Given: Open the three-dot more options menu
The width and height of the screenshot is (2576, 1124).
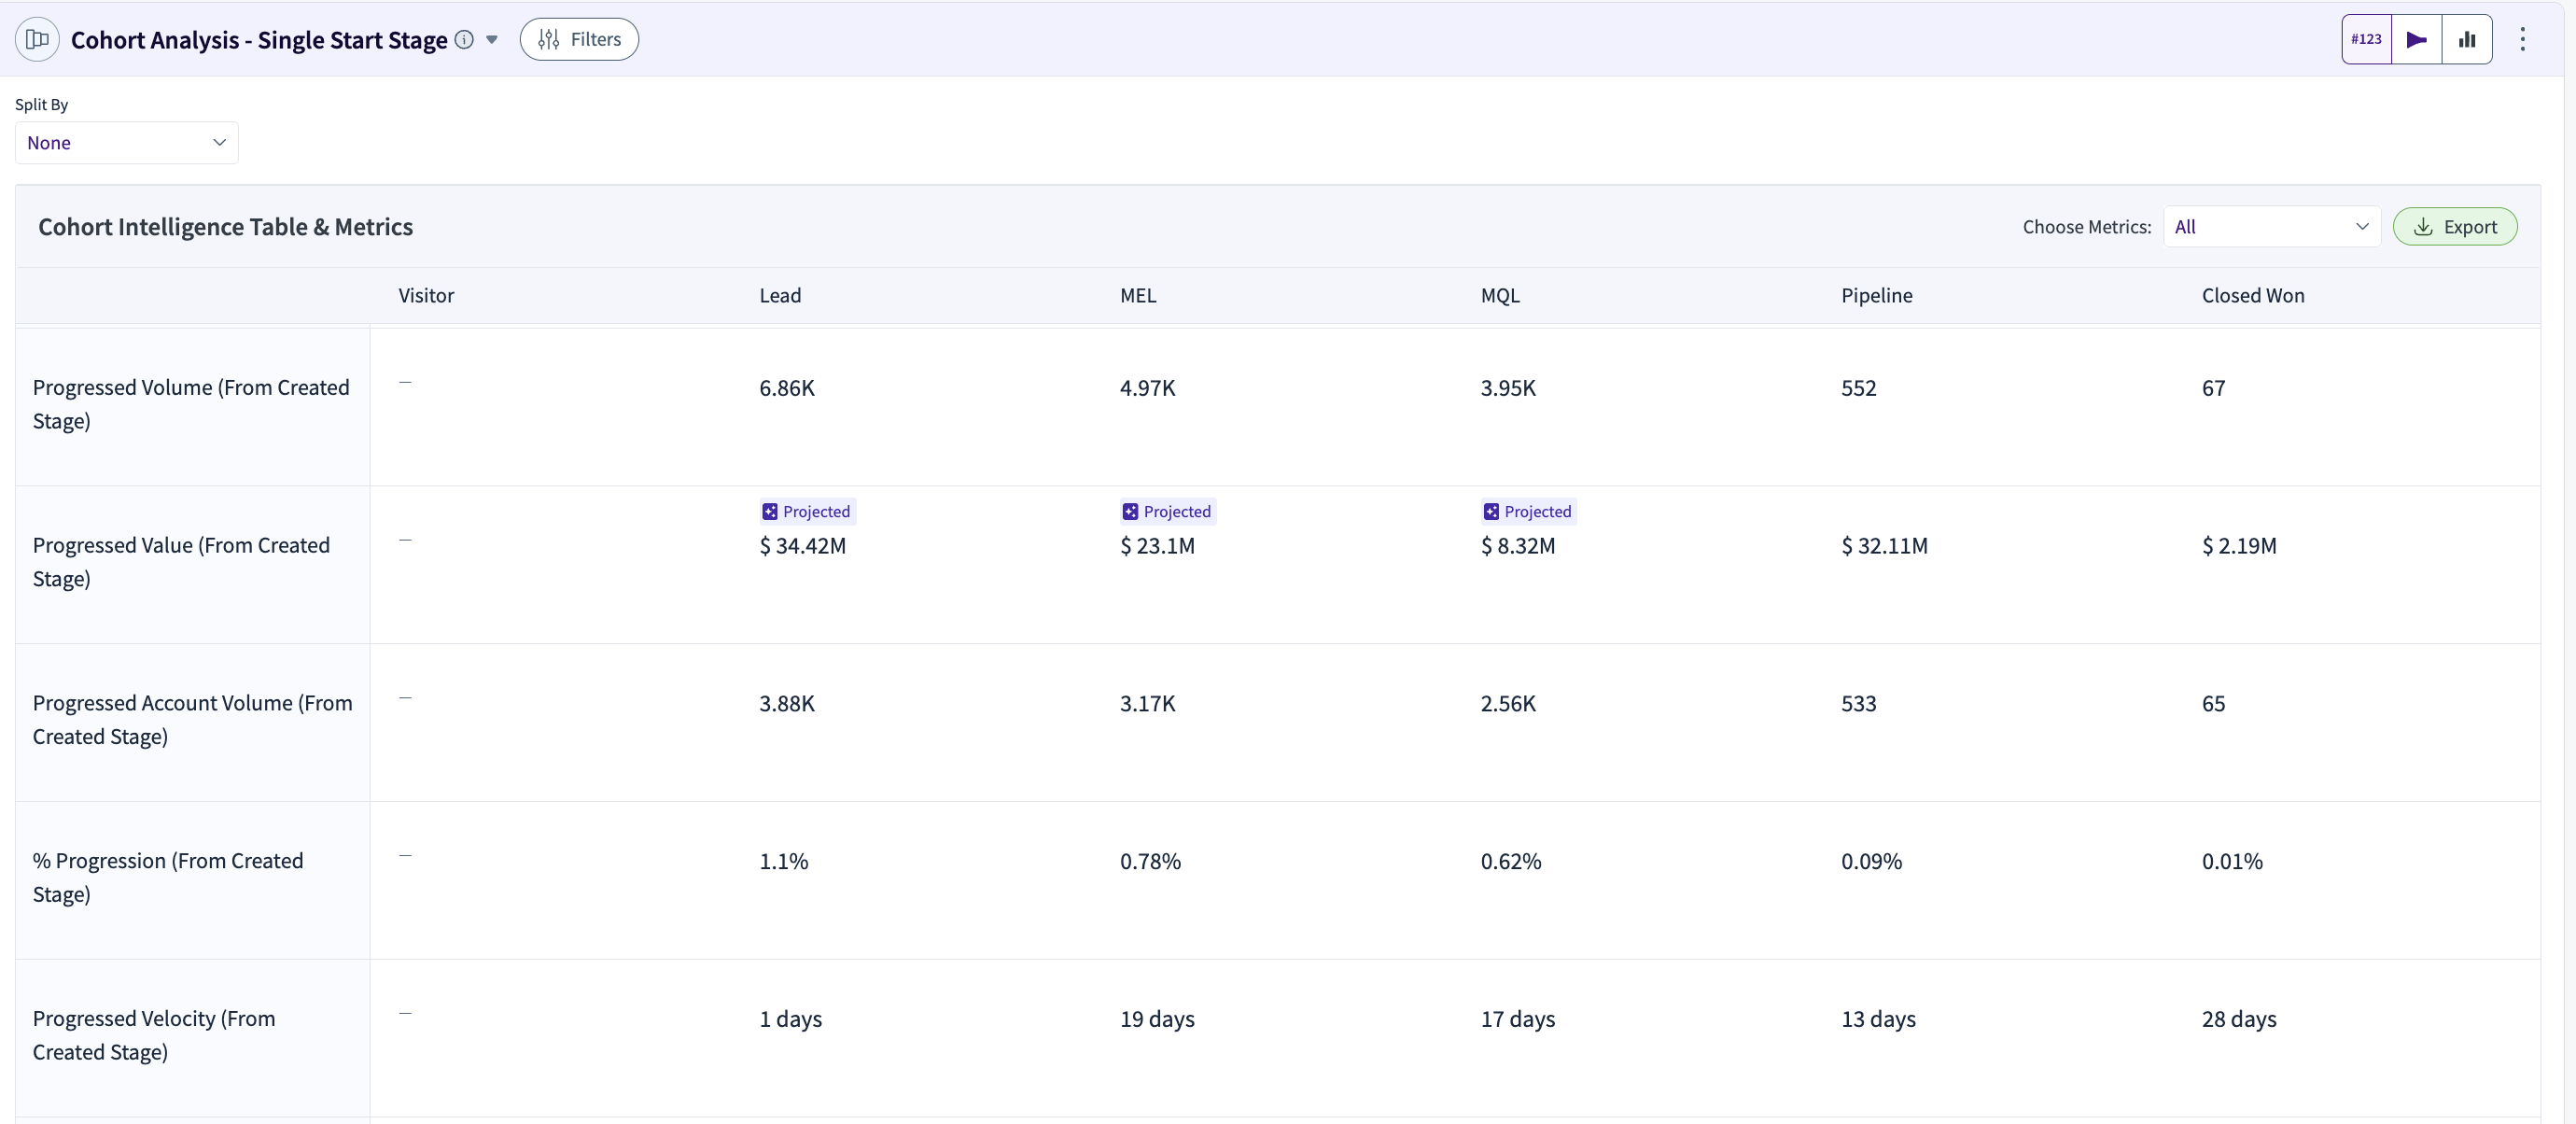Looking at the screenshot, I should [2523, 39].
